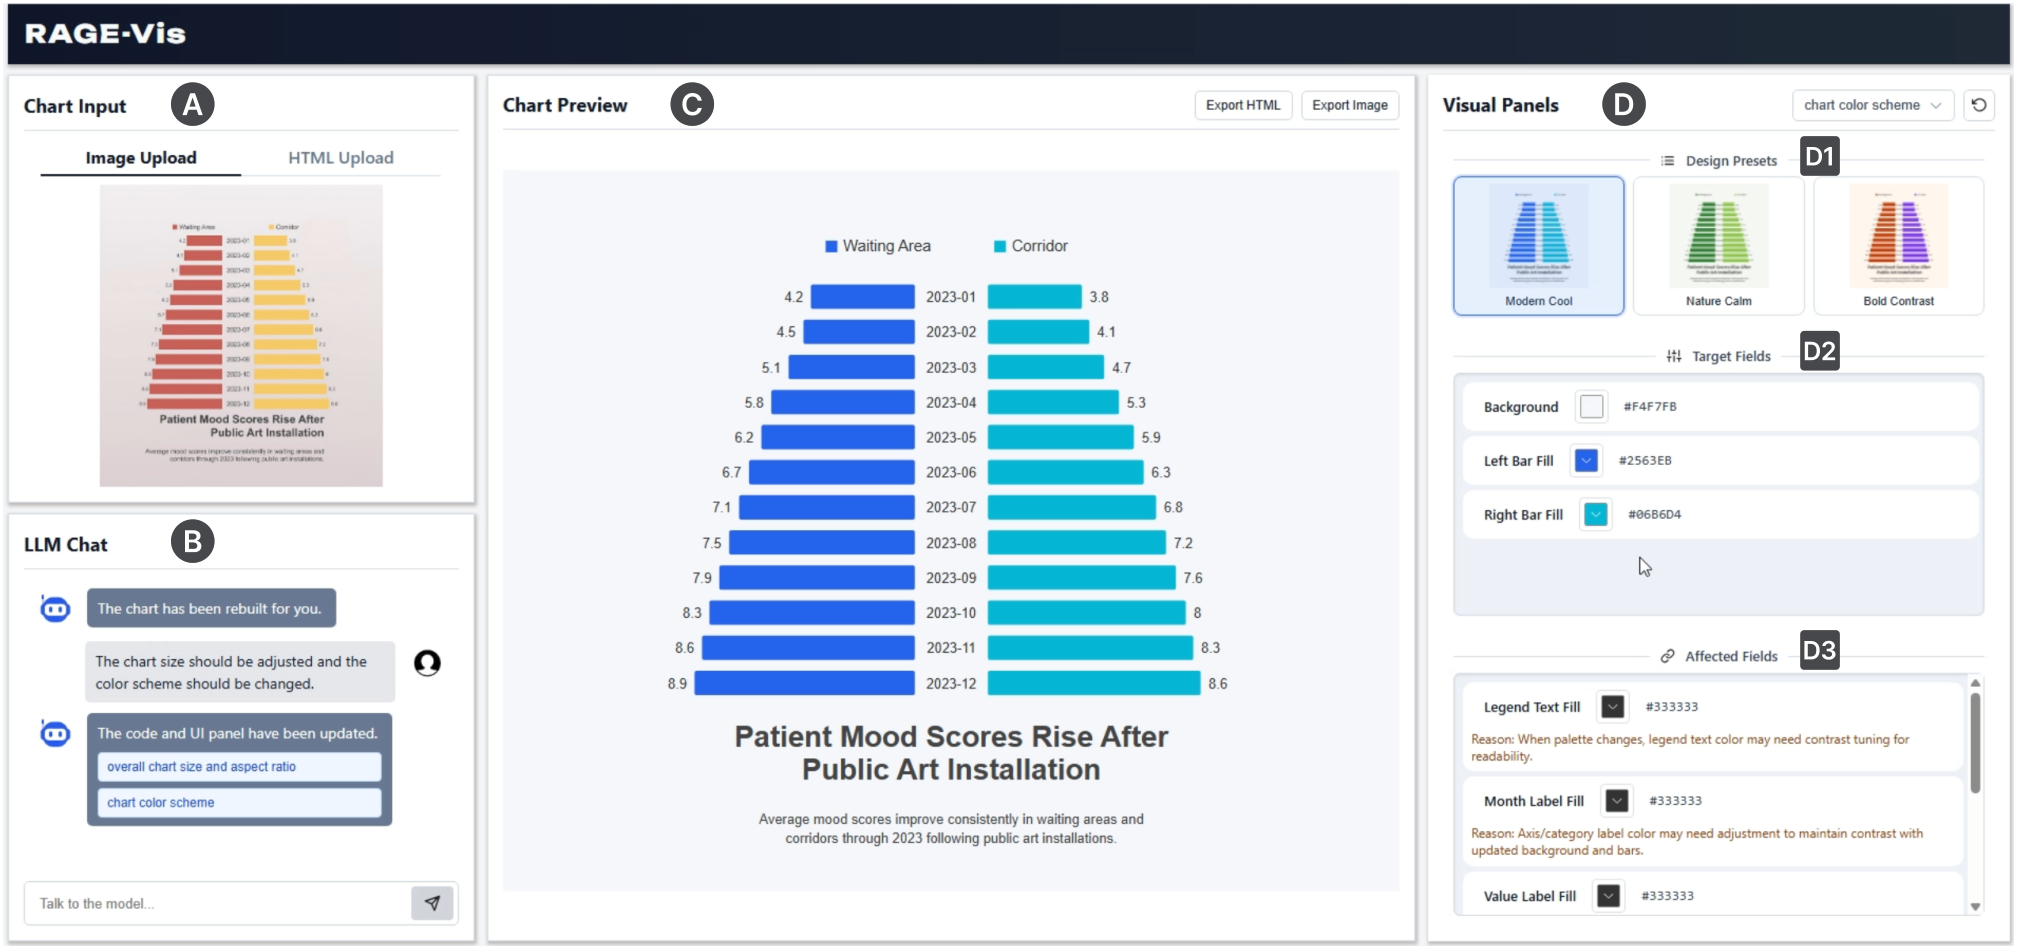Select the Image Upload tab
The image size is (2018, 951).
(141, 158)
